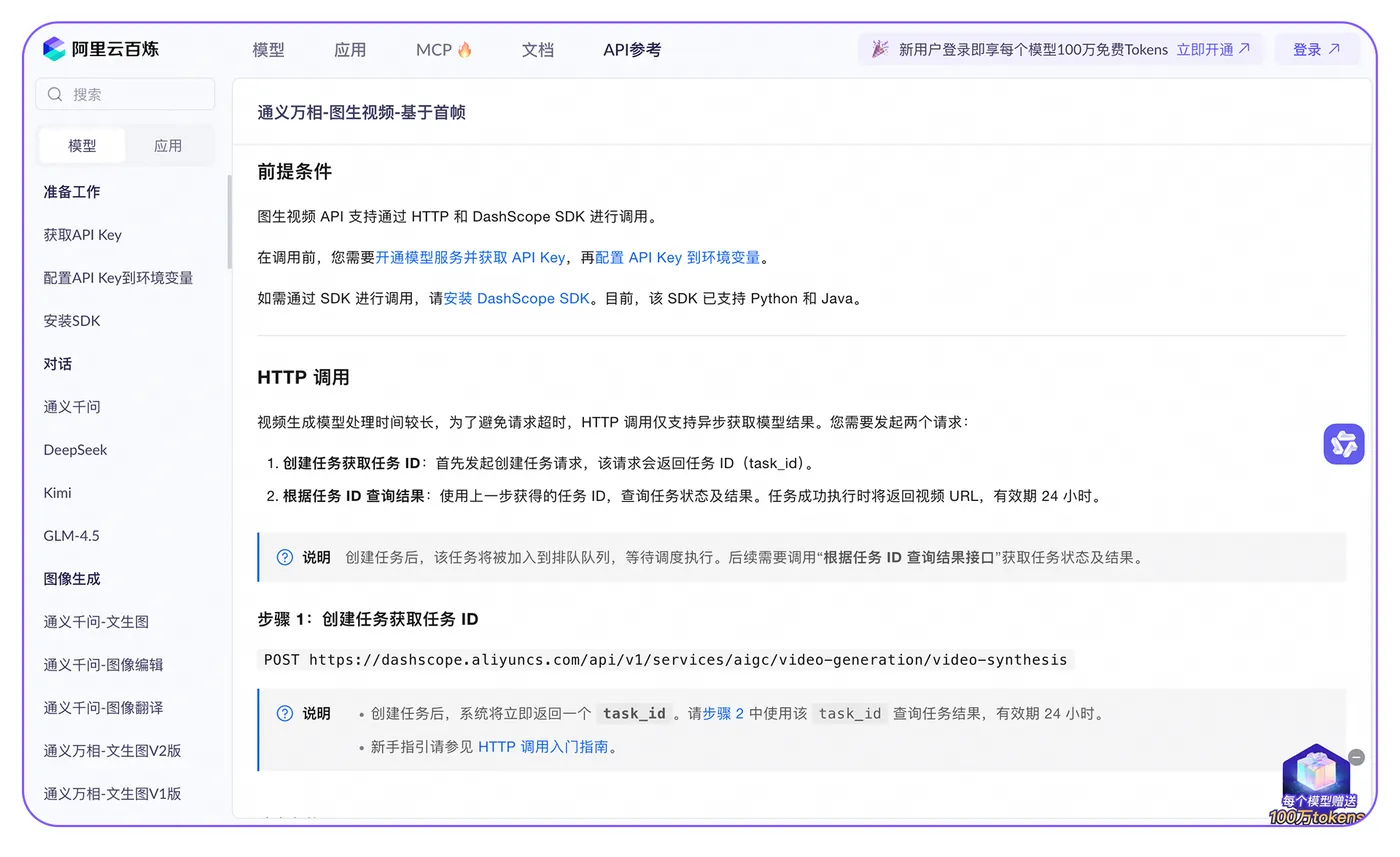The image size is (1400, 857).
Task: Click the page title 通义万相-图生视频-基于首帧
Action: click(x=361, y=112)
